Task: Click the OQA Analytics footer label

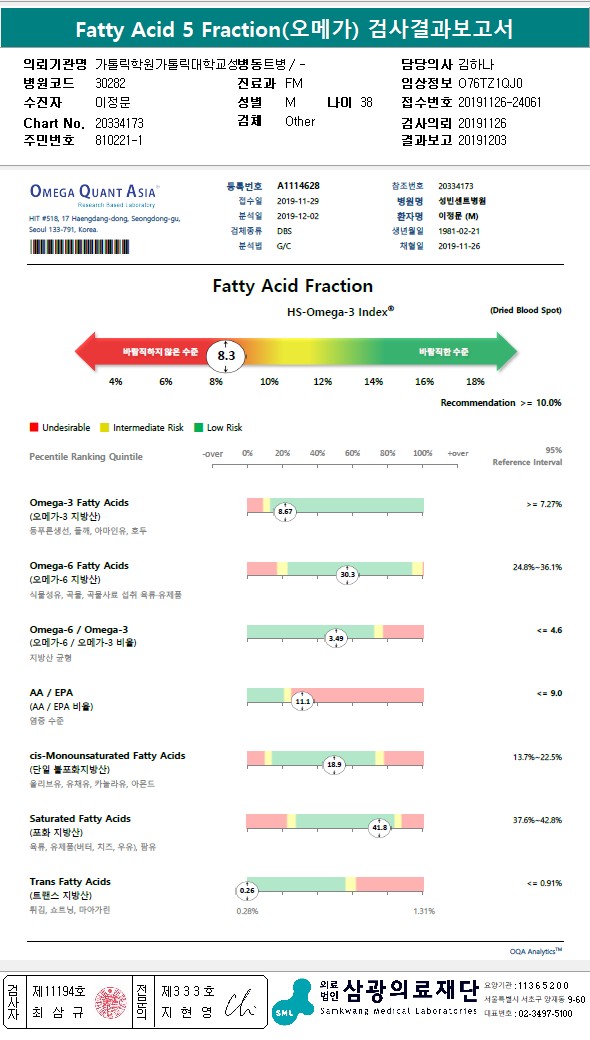Action: [x=536, y=951]
